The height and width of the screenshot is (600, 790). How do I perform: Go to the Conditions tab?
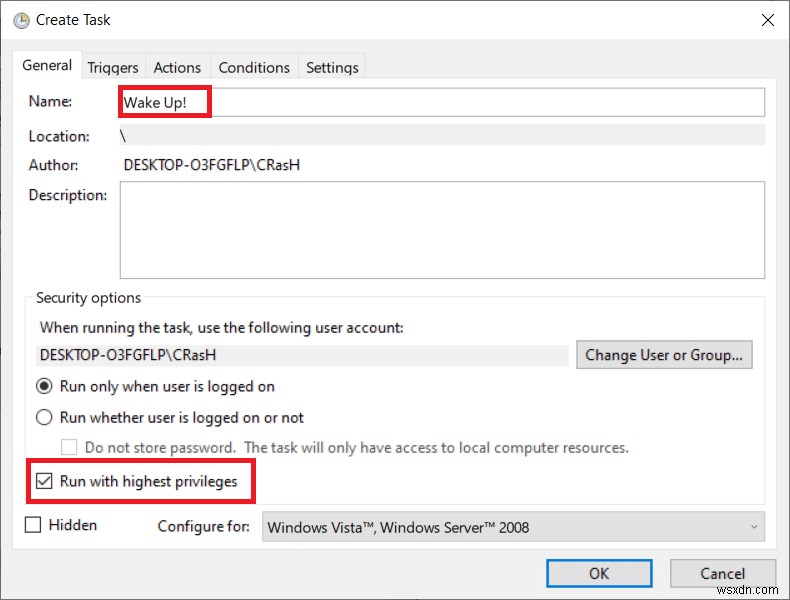pyautogui.click(x=254, y=67)
